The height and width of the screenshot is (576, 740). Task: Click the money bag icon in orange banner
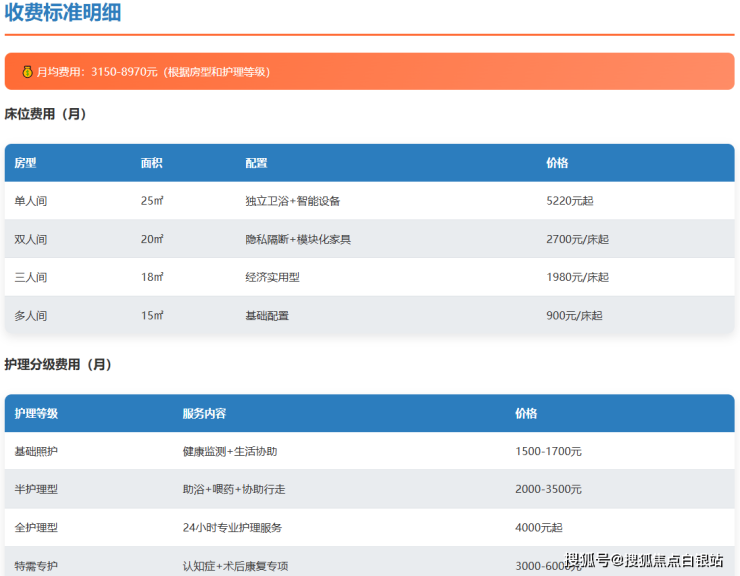tap(27, 72)
